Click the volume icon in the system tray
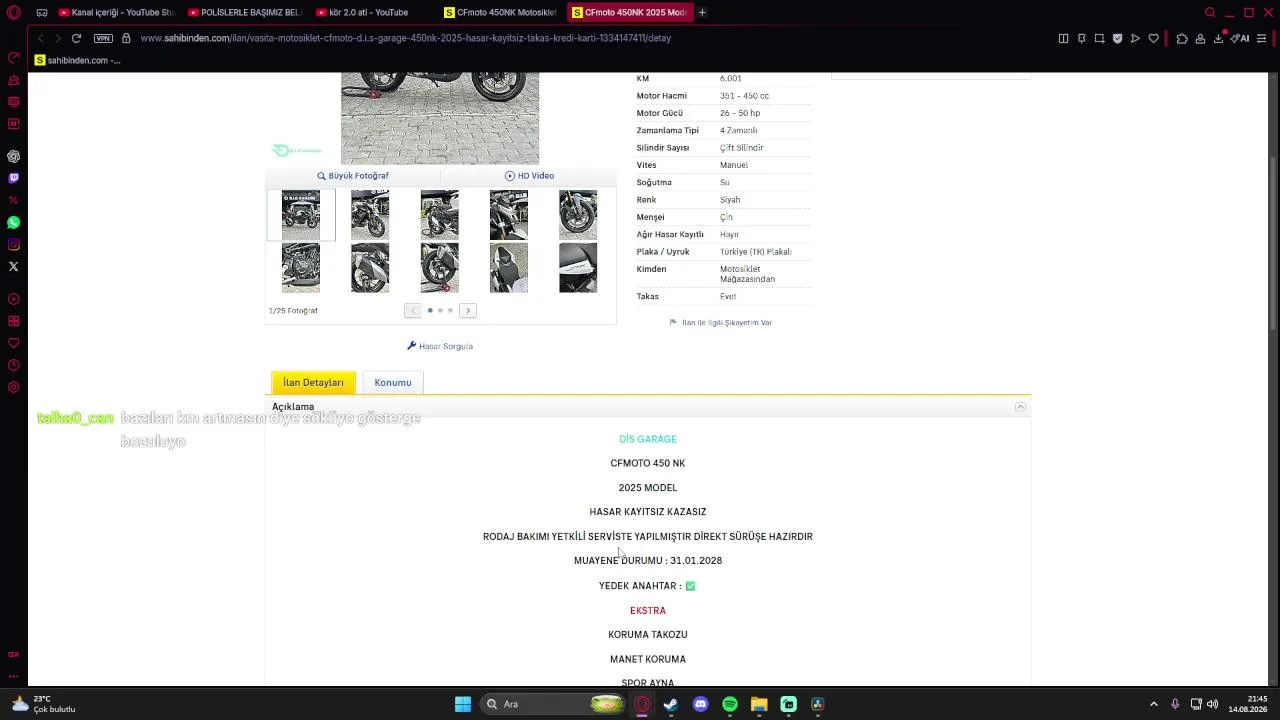 point(1212,704)
